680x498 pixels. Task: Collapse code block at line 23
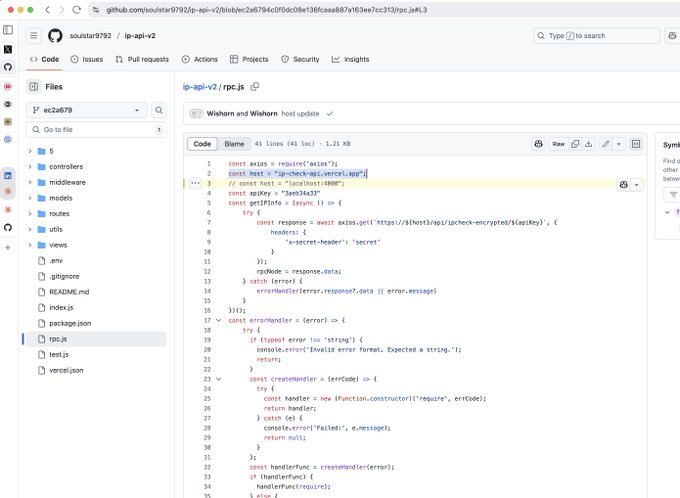[219, 379]
